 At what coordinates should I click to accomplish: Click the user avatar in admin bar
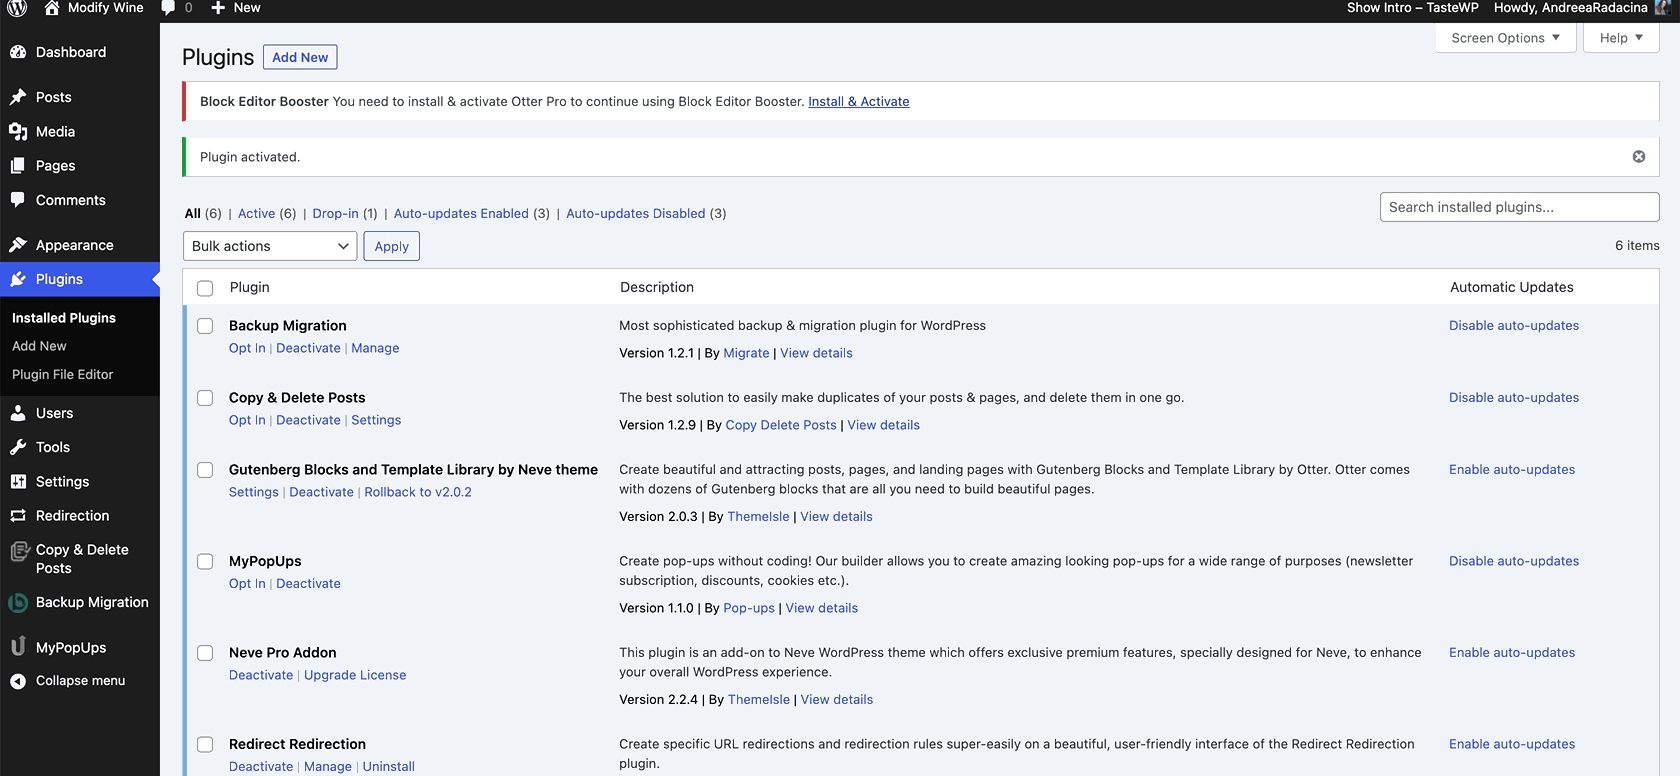pyautogui.click(x=1662, y=8)
